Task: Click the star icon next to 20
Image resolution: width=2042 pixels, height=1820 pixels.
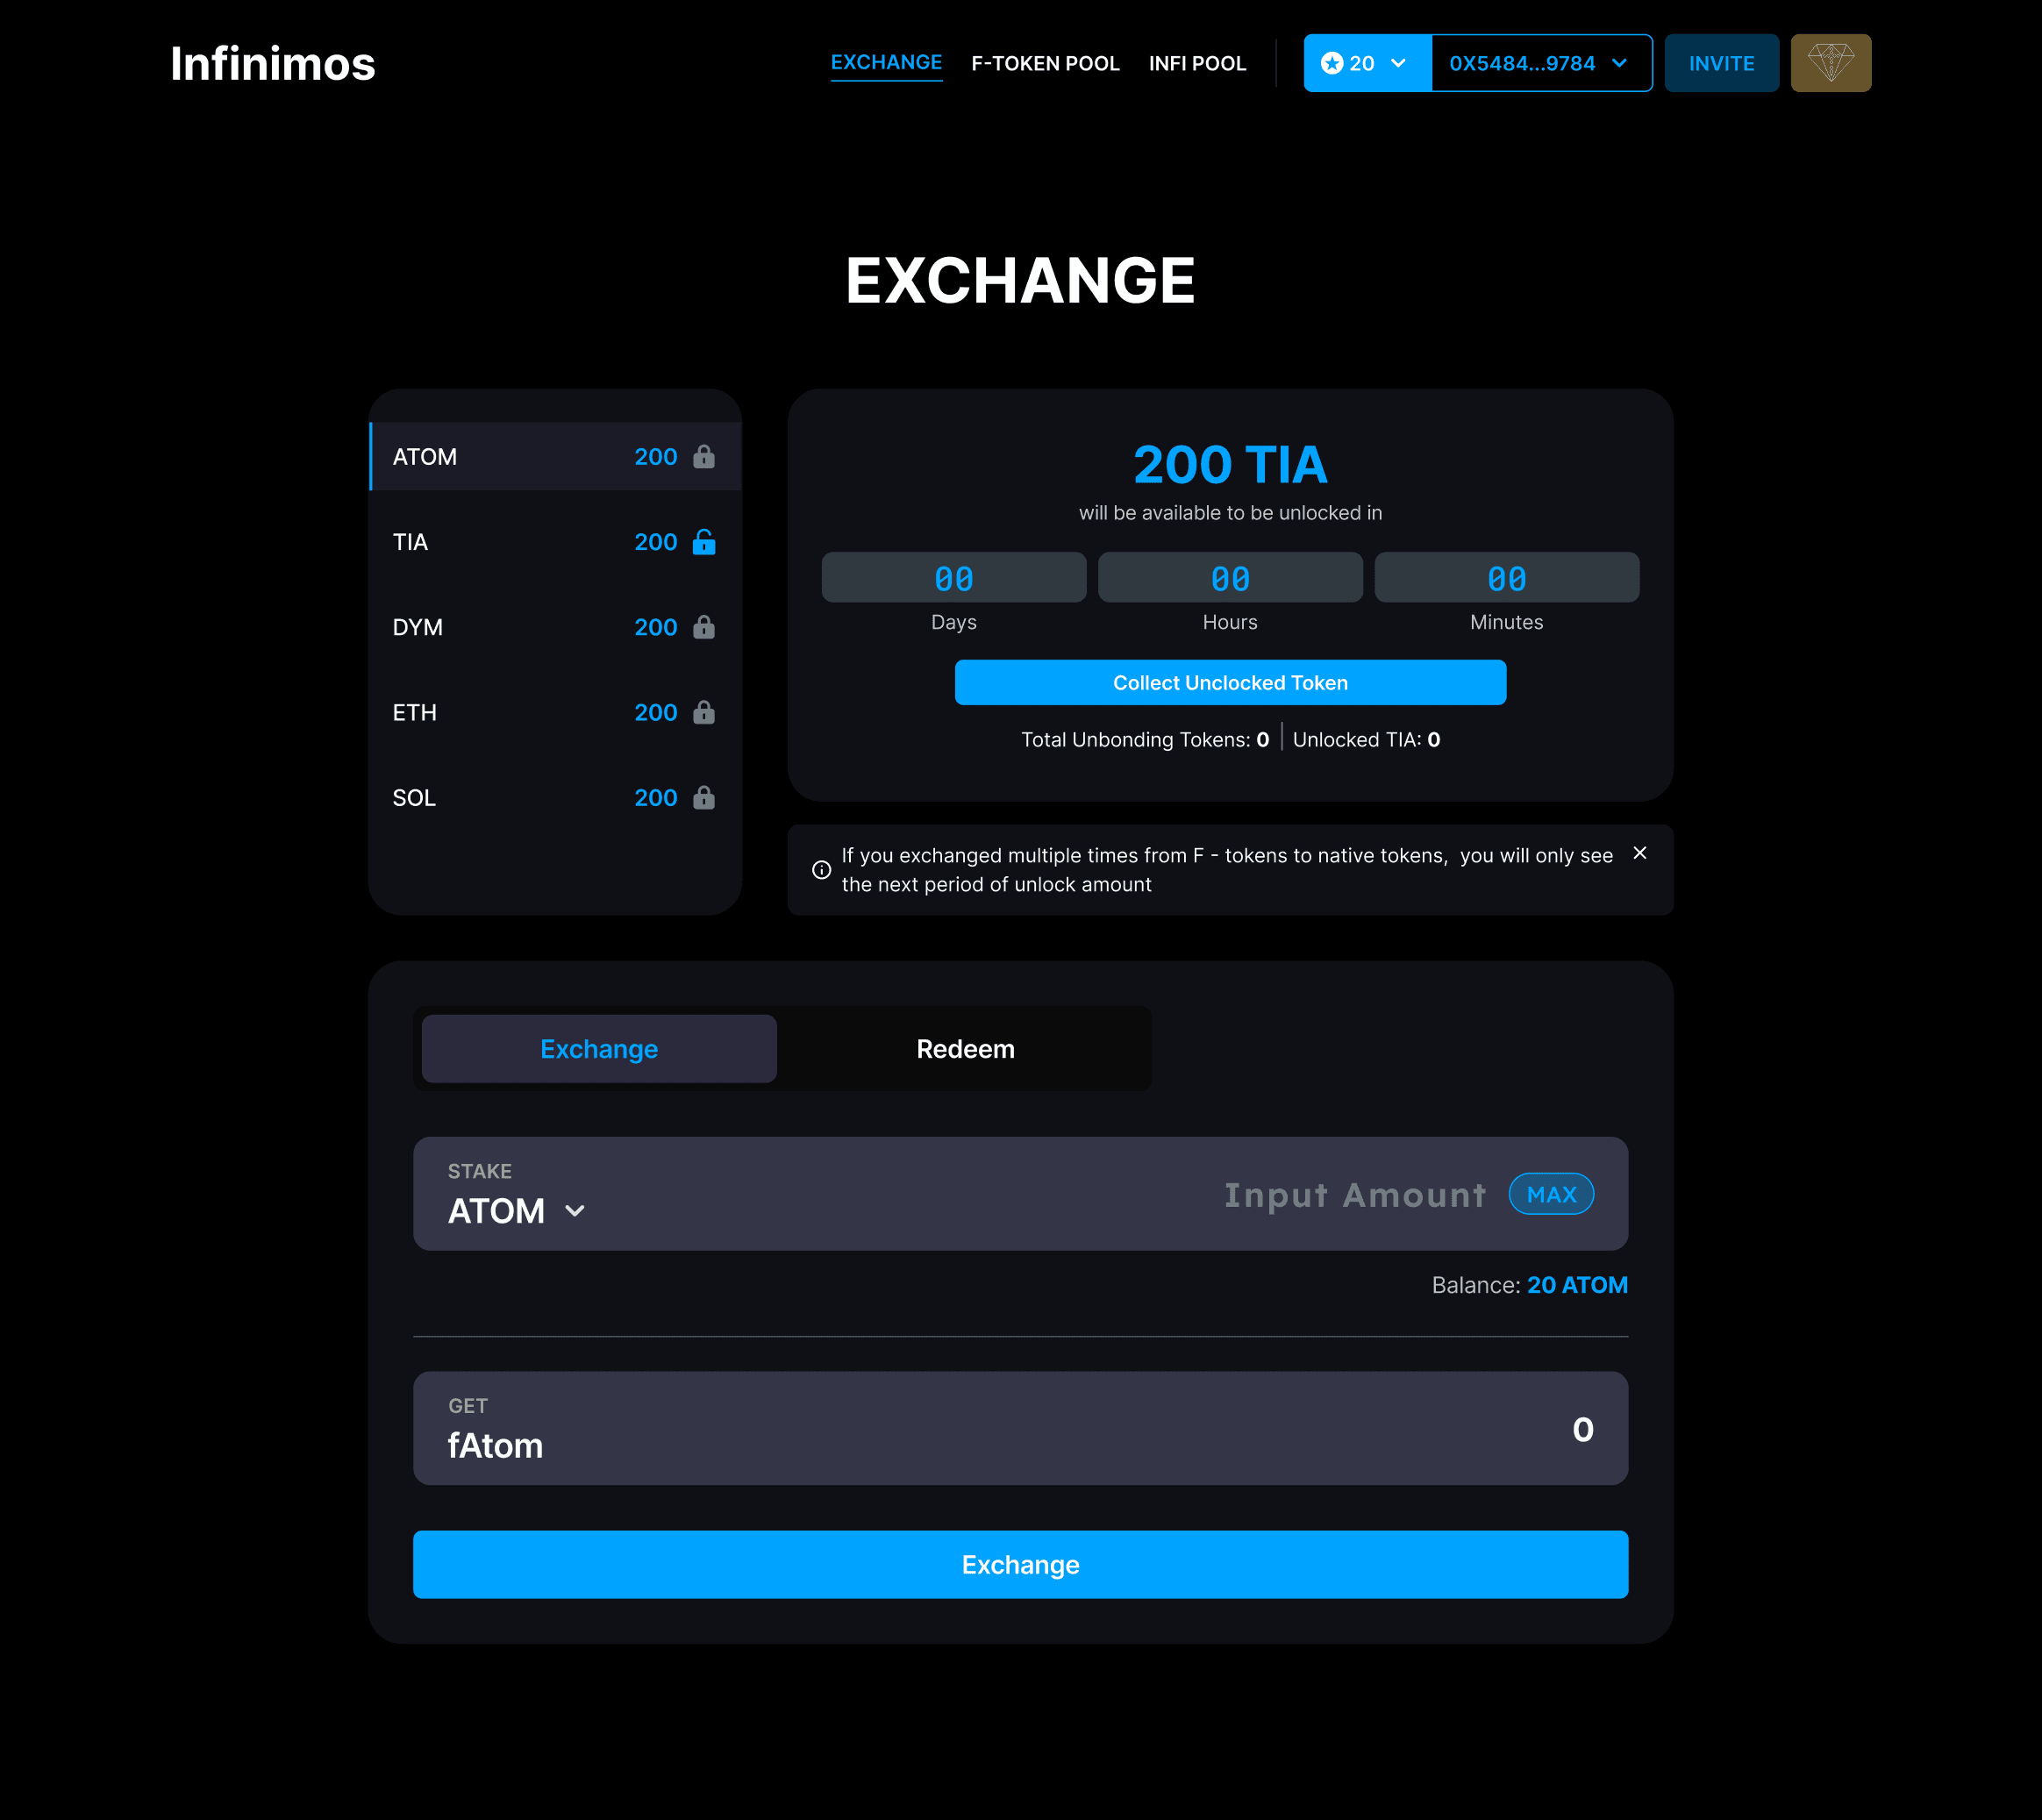Action: [1332, 63]
